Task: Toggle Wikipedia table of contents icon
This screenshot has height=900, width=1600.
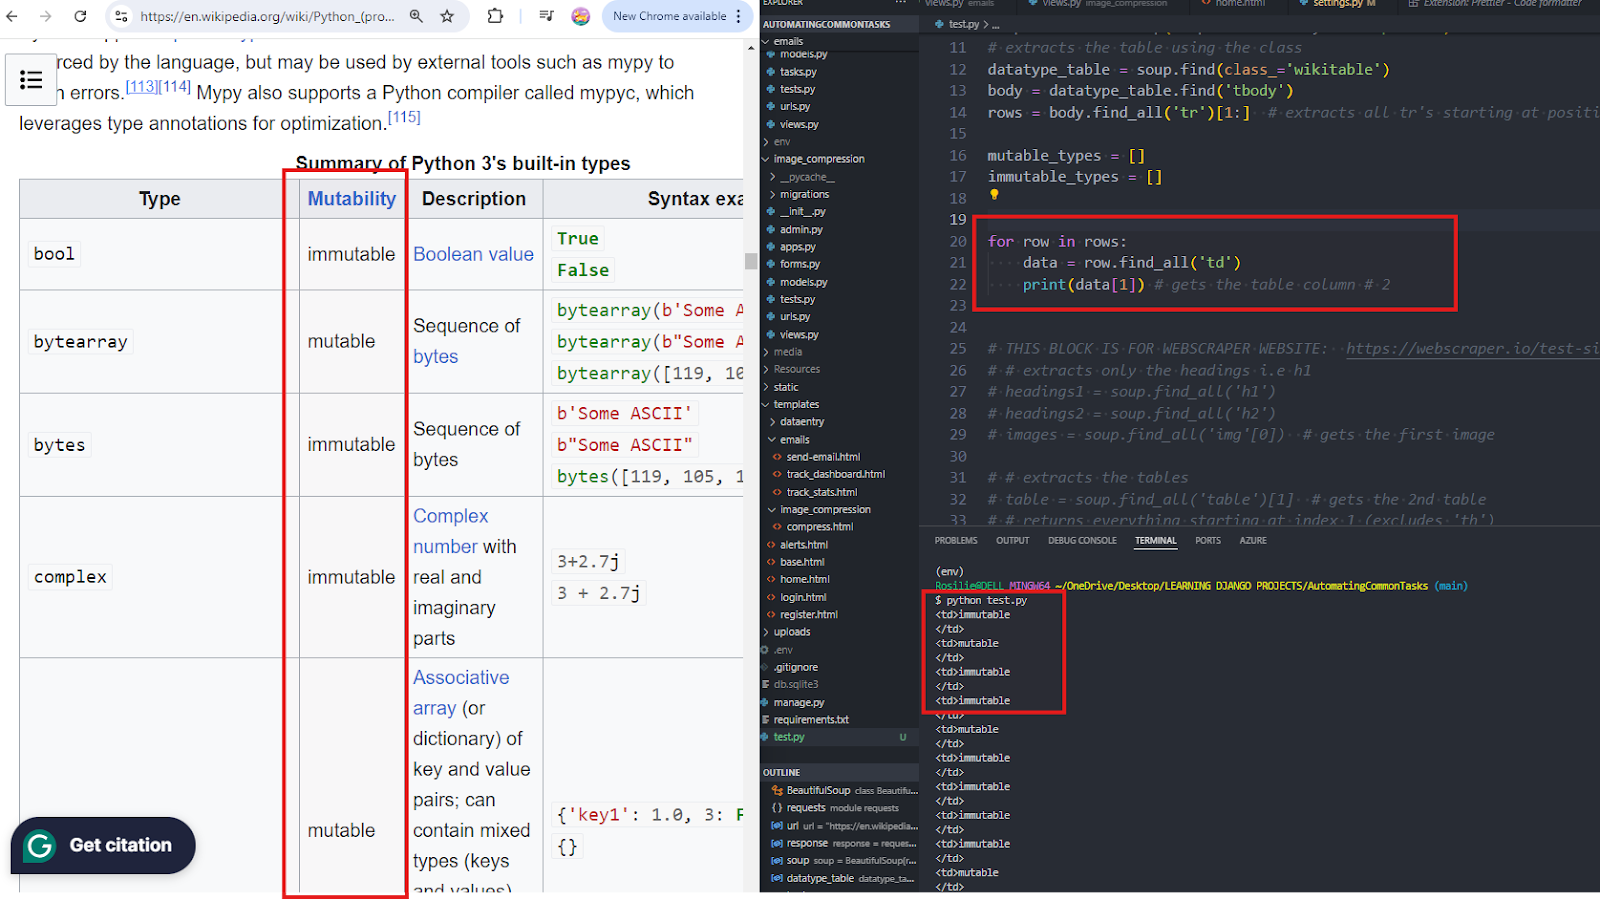Action: (x=31, y=80)
